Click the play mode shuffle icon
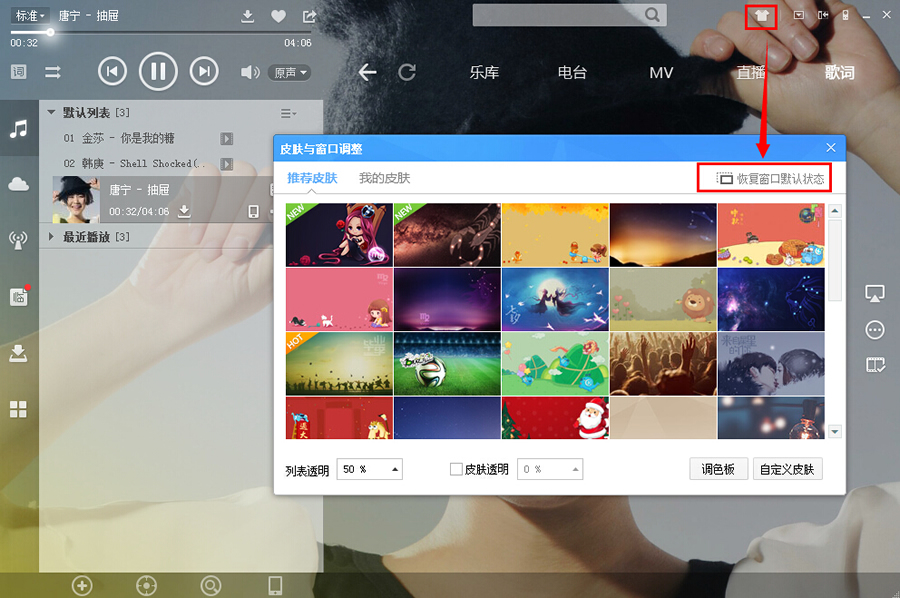 (x=52, y=72)
